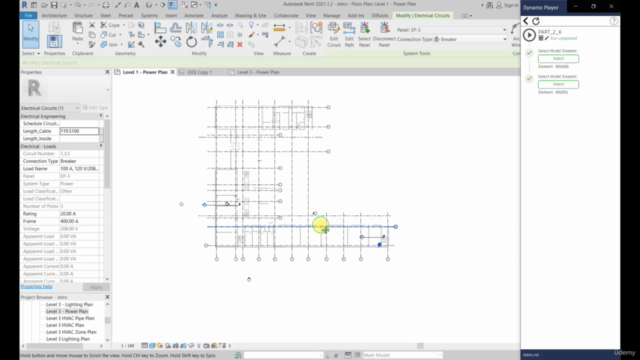Collapse the Electrical - Loads properties group

101,146
